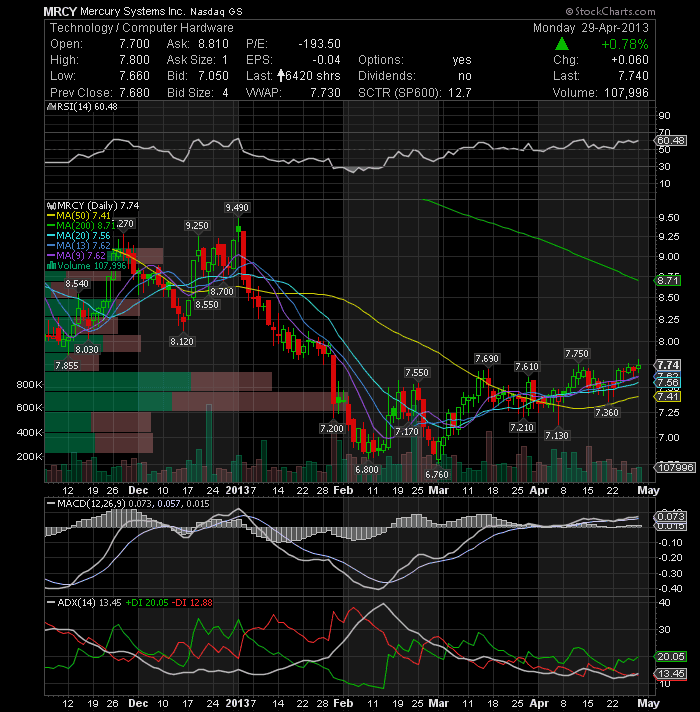Viewport: 700px width, 712px height.
Task: Click the 8.030 price label
Action: click(x=87, y=350)
